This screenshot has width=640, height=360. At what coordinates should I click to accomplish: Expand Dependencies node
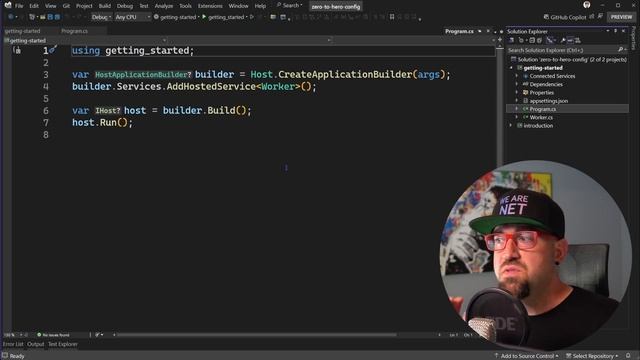517,84
